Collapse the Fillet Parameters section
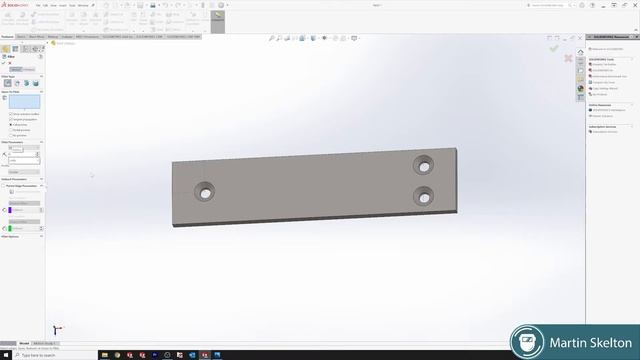 (41, 142)
